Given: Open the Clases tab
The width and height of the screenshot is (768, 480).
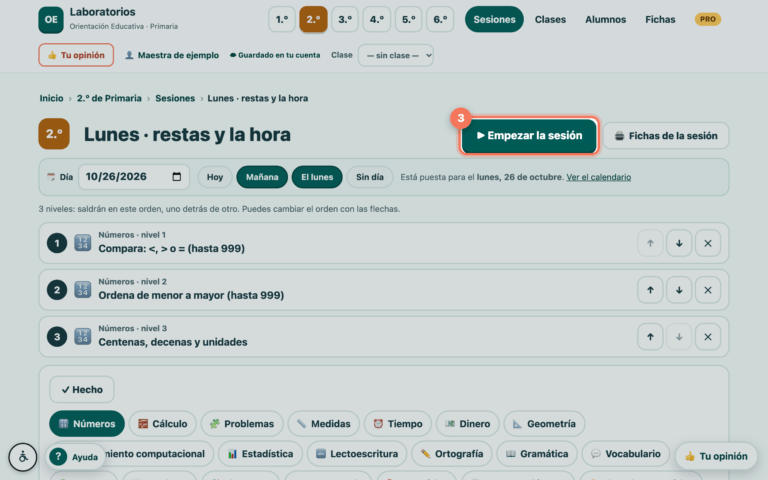Looking at the screenshot, I should point(550,20).
